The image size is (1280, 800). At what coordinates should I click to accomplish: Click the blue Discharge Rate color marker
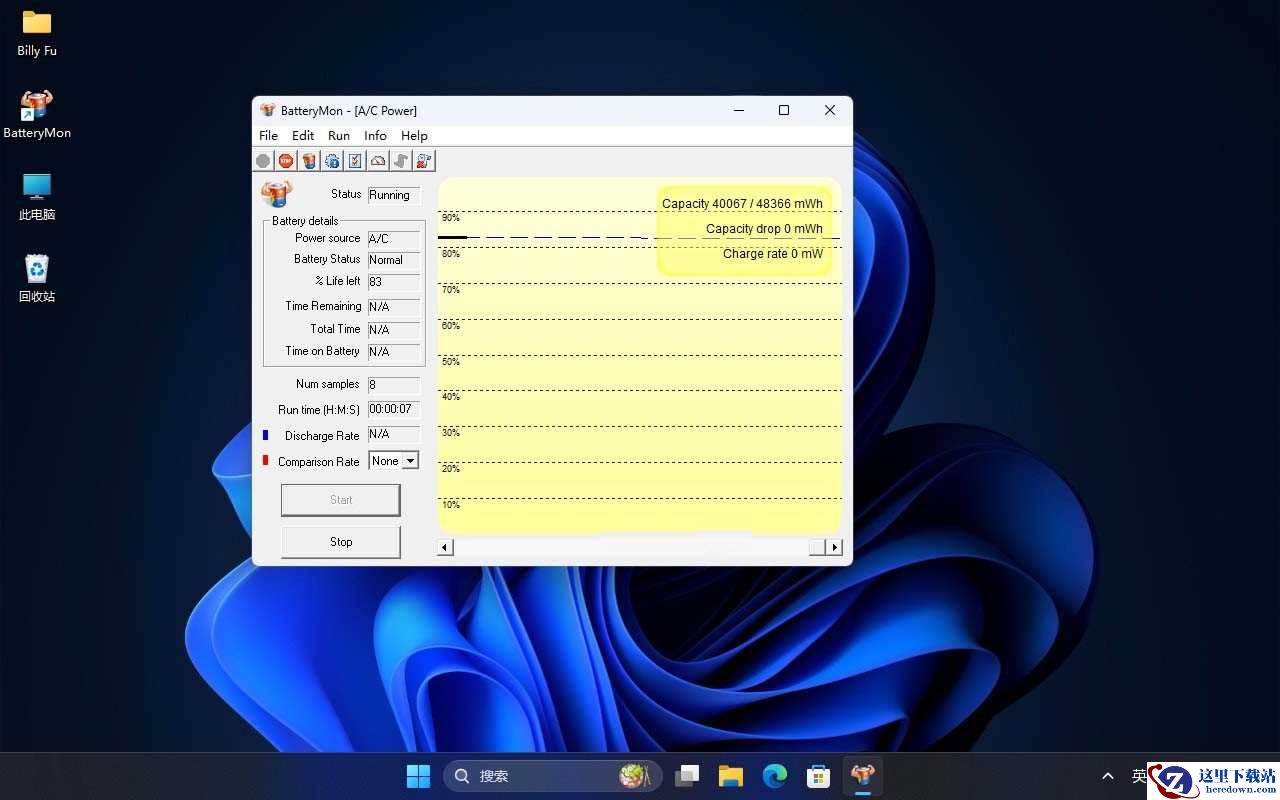click(x=265, y=435)
